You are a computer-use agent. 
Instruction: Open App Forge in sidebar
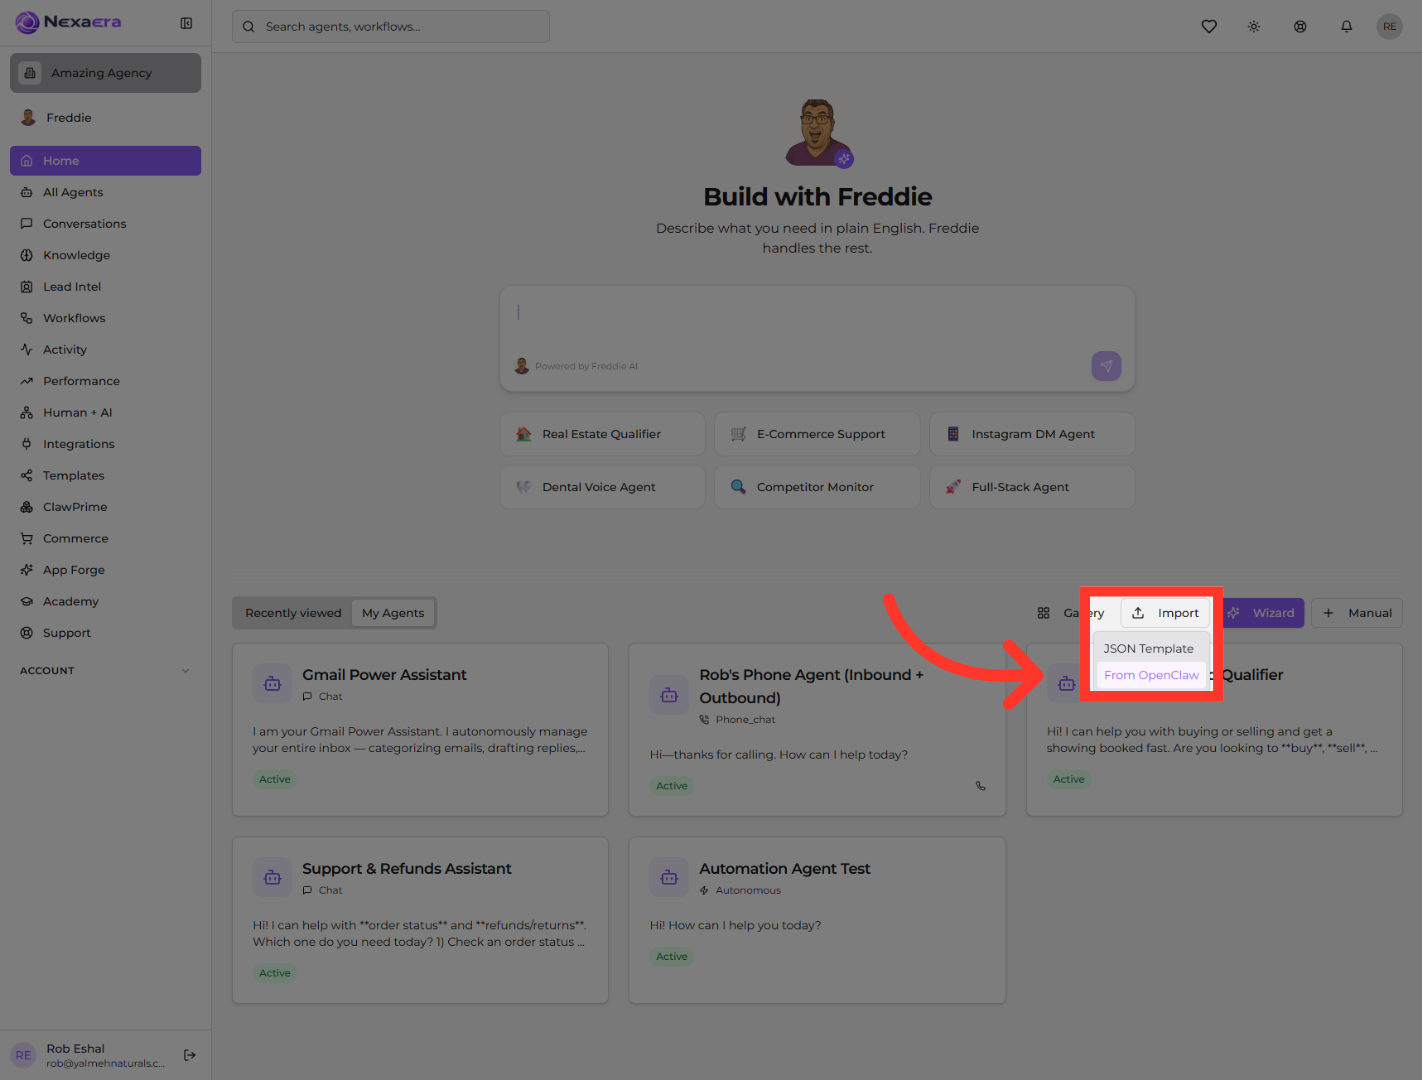click(105, 570)
